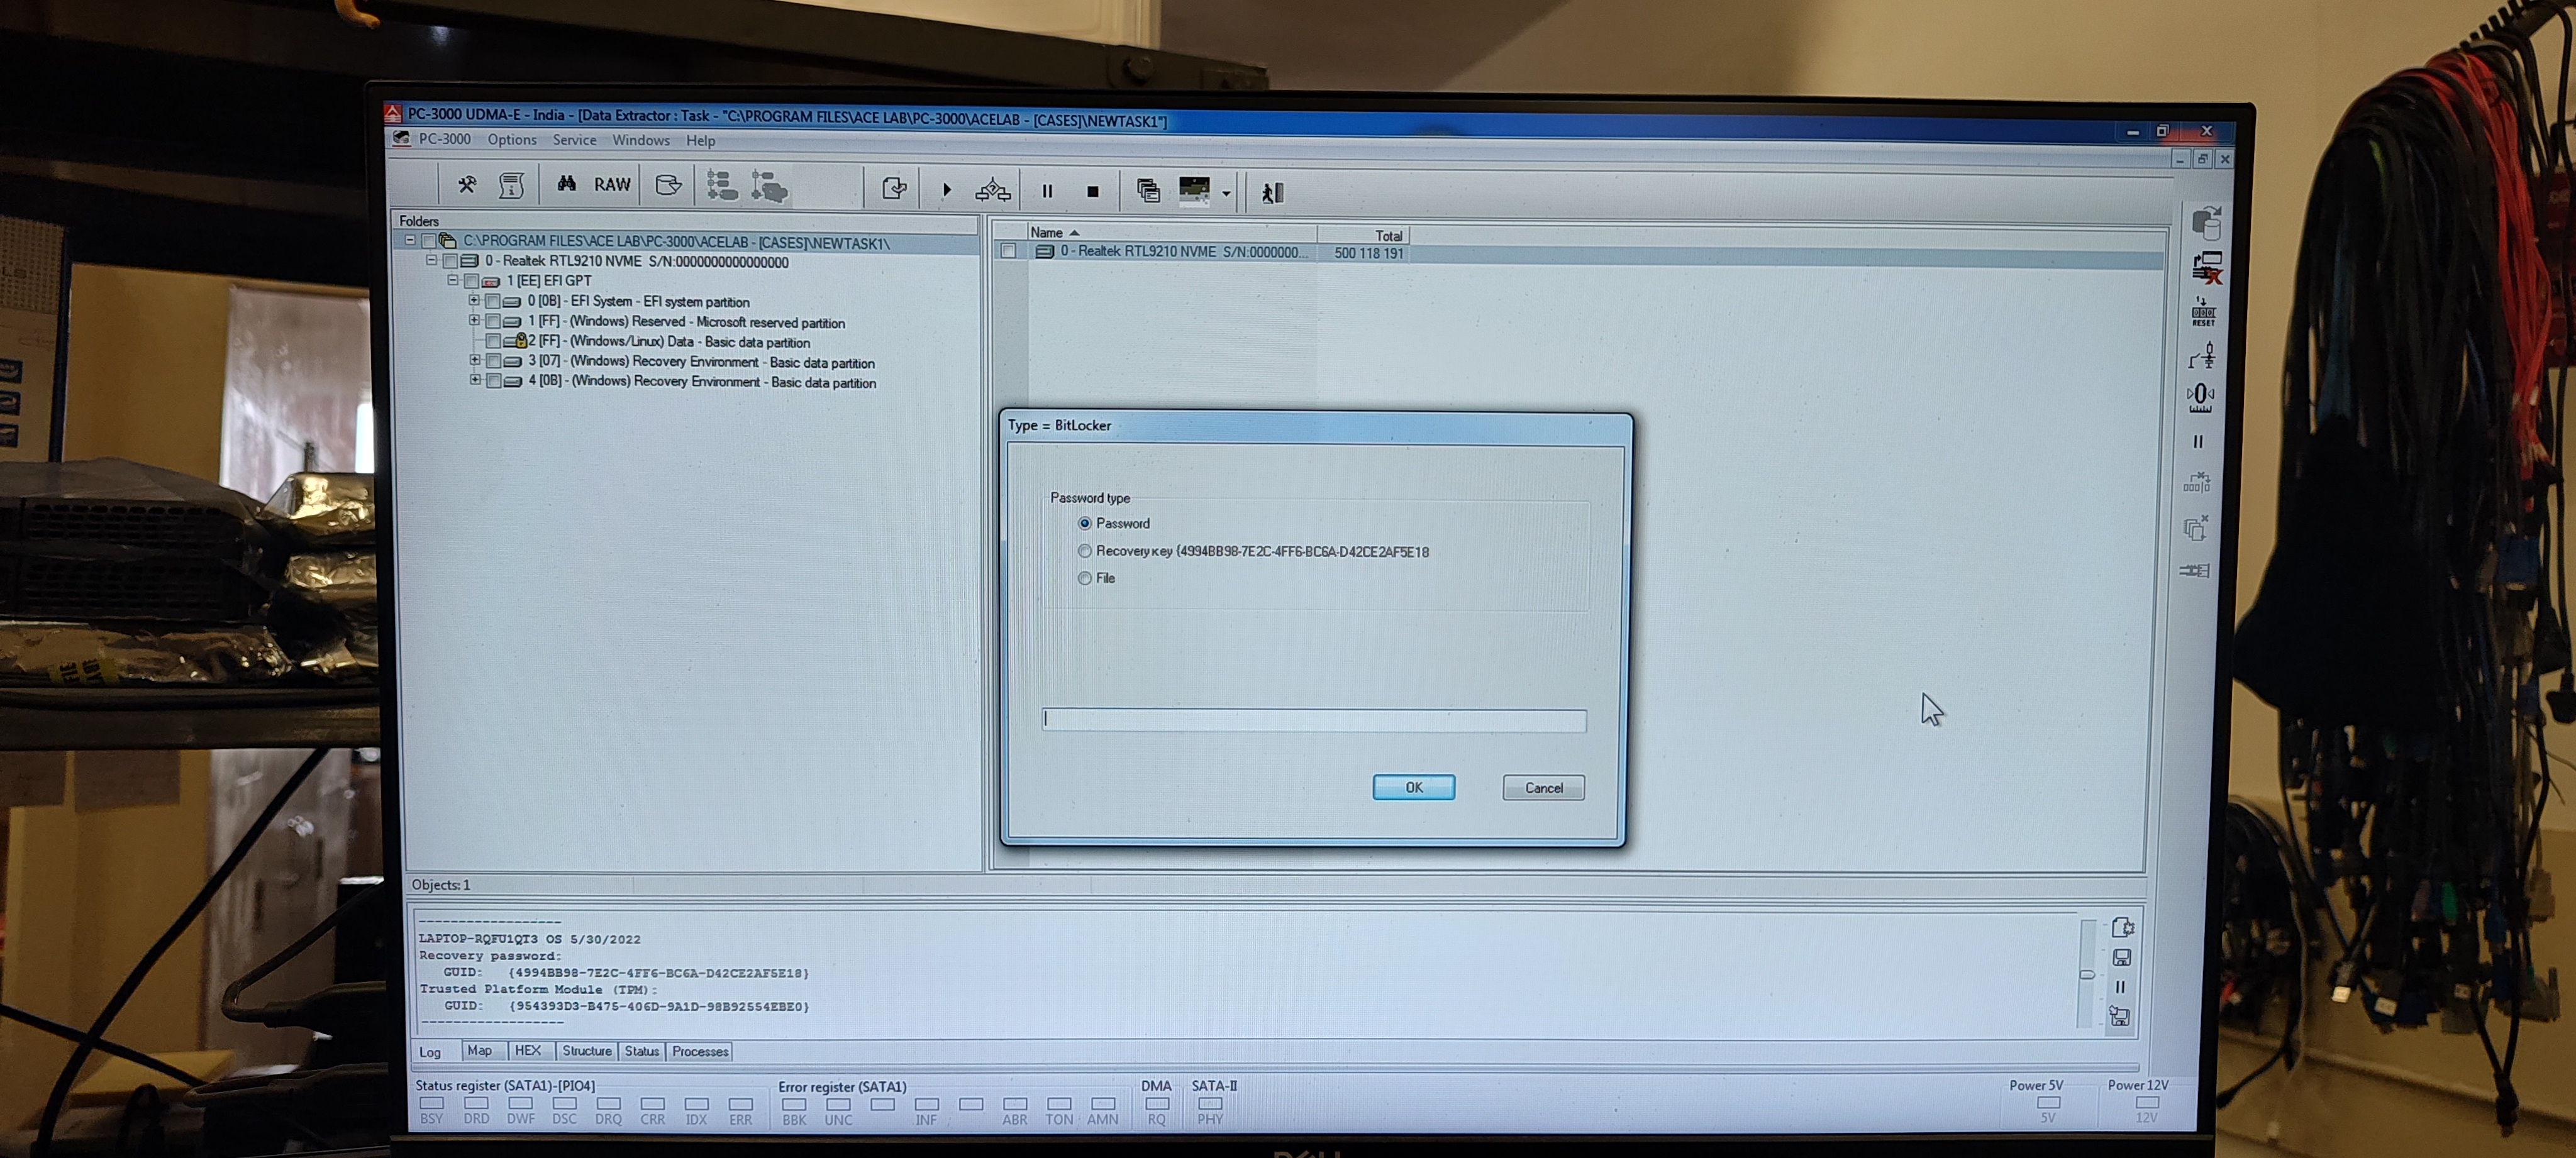
Task: Click the BitLocker password input field
Action: point(1314,720)
